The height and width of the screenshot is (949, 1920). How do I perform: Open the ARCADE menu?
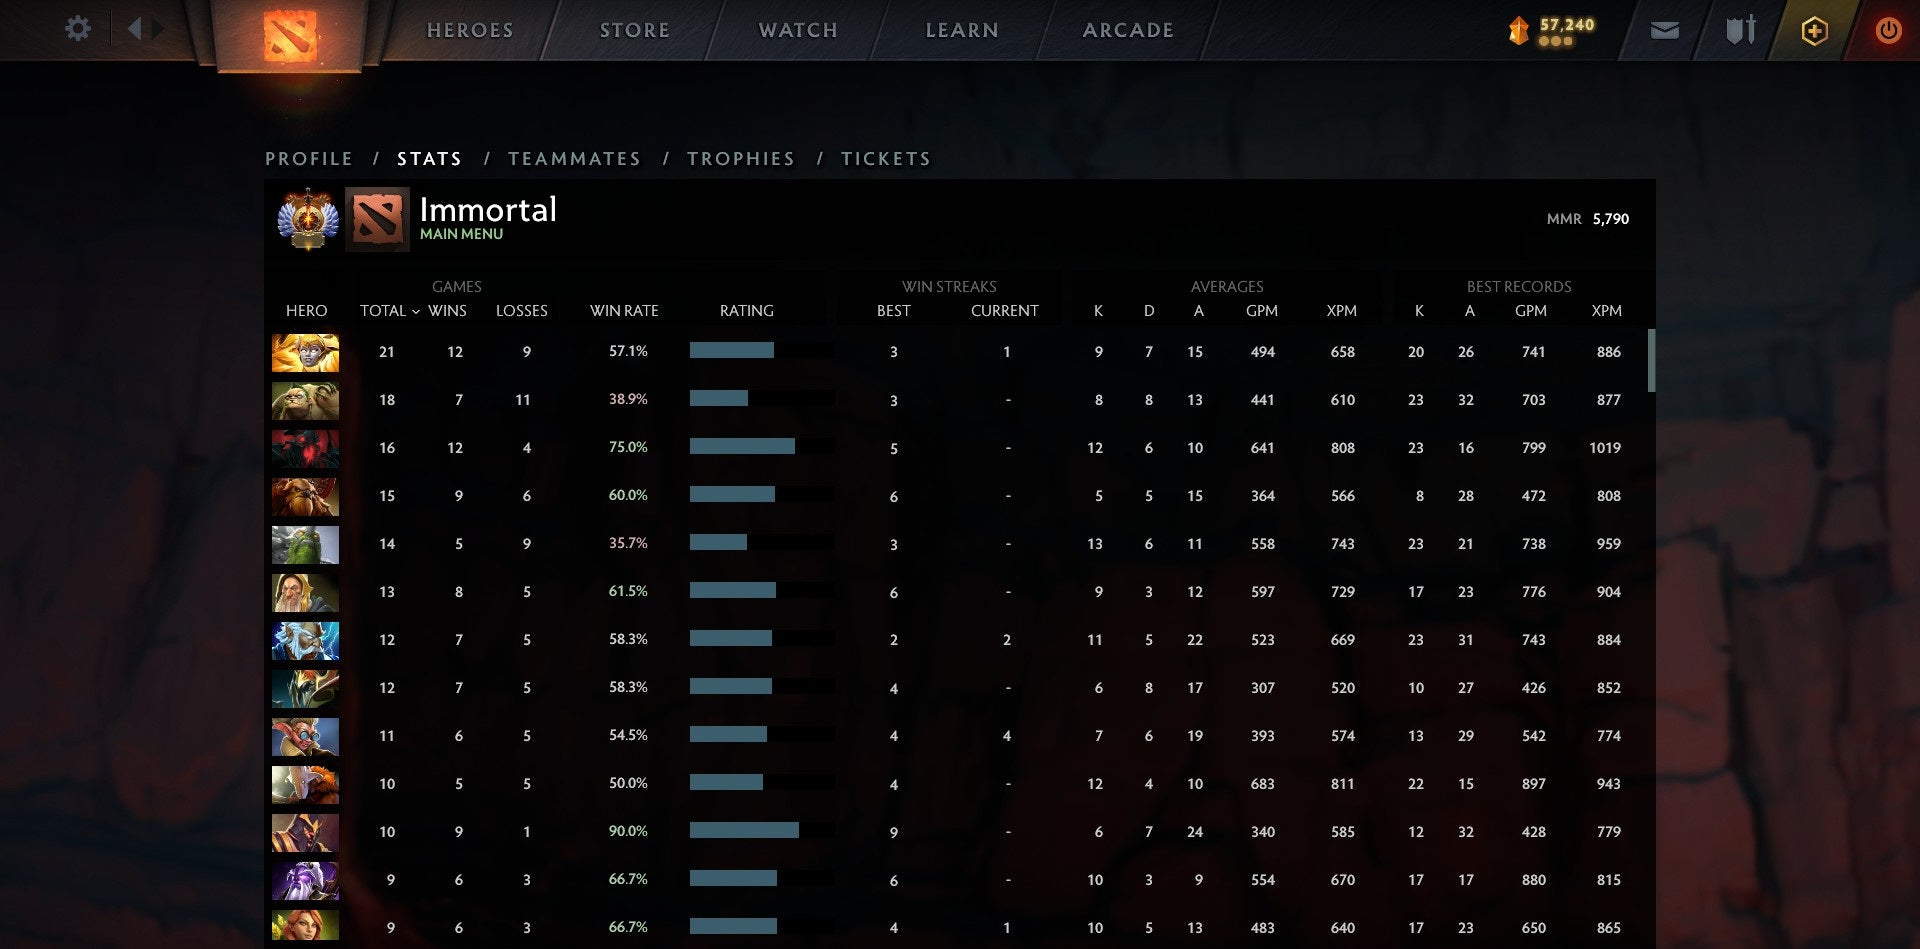pos(1128,30)
